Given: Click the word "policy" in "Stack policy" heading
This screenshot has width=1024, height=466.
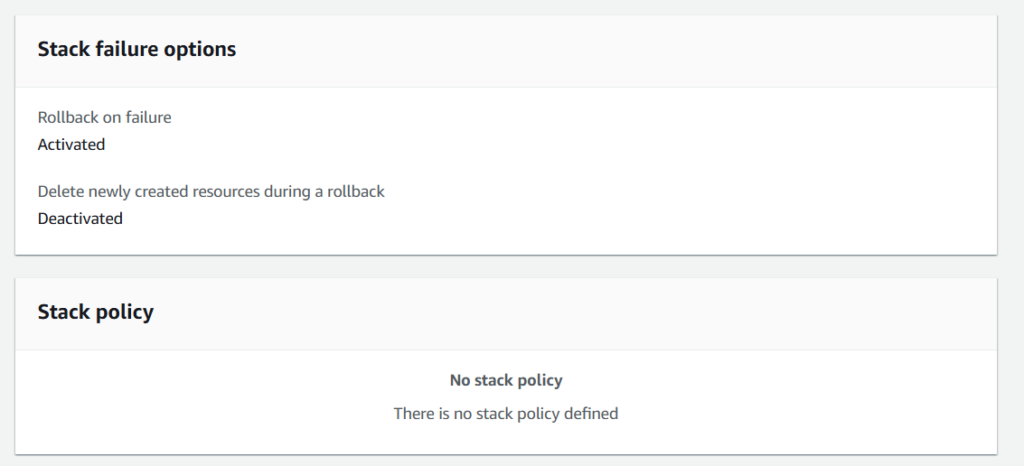Looking at the screenshot, I should (x=126, y=312).
